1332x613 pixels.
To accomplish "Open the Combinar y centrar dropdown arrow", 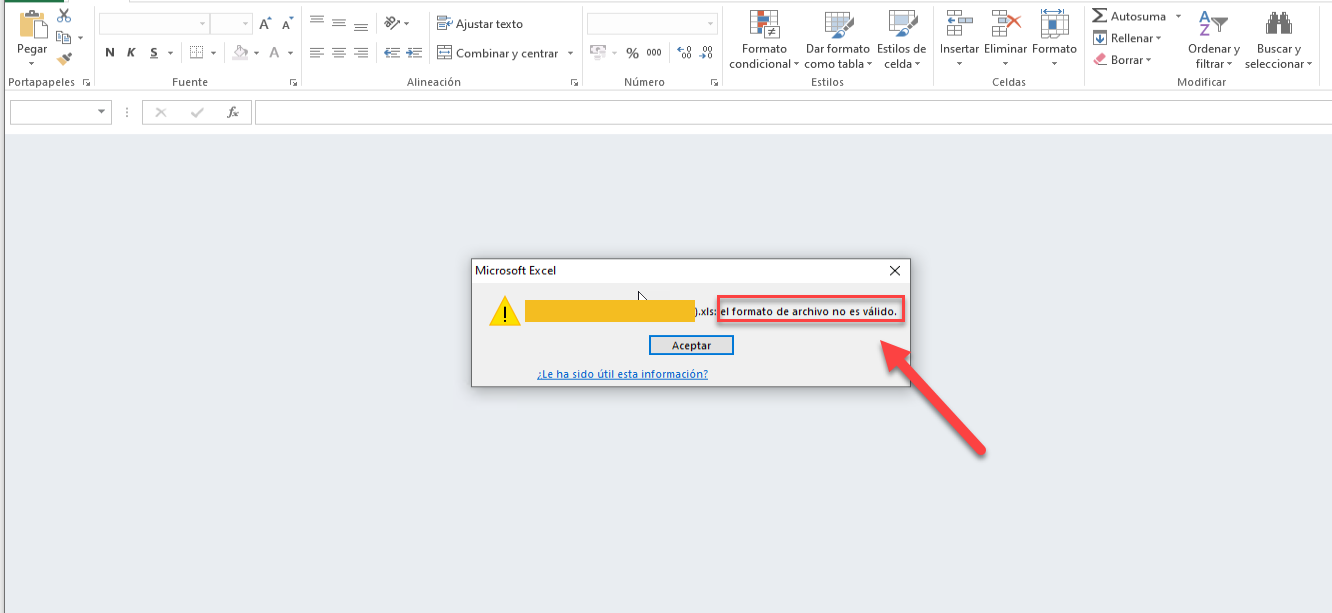I will (x=570, y=53).
